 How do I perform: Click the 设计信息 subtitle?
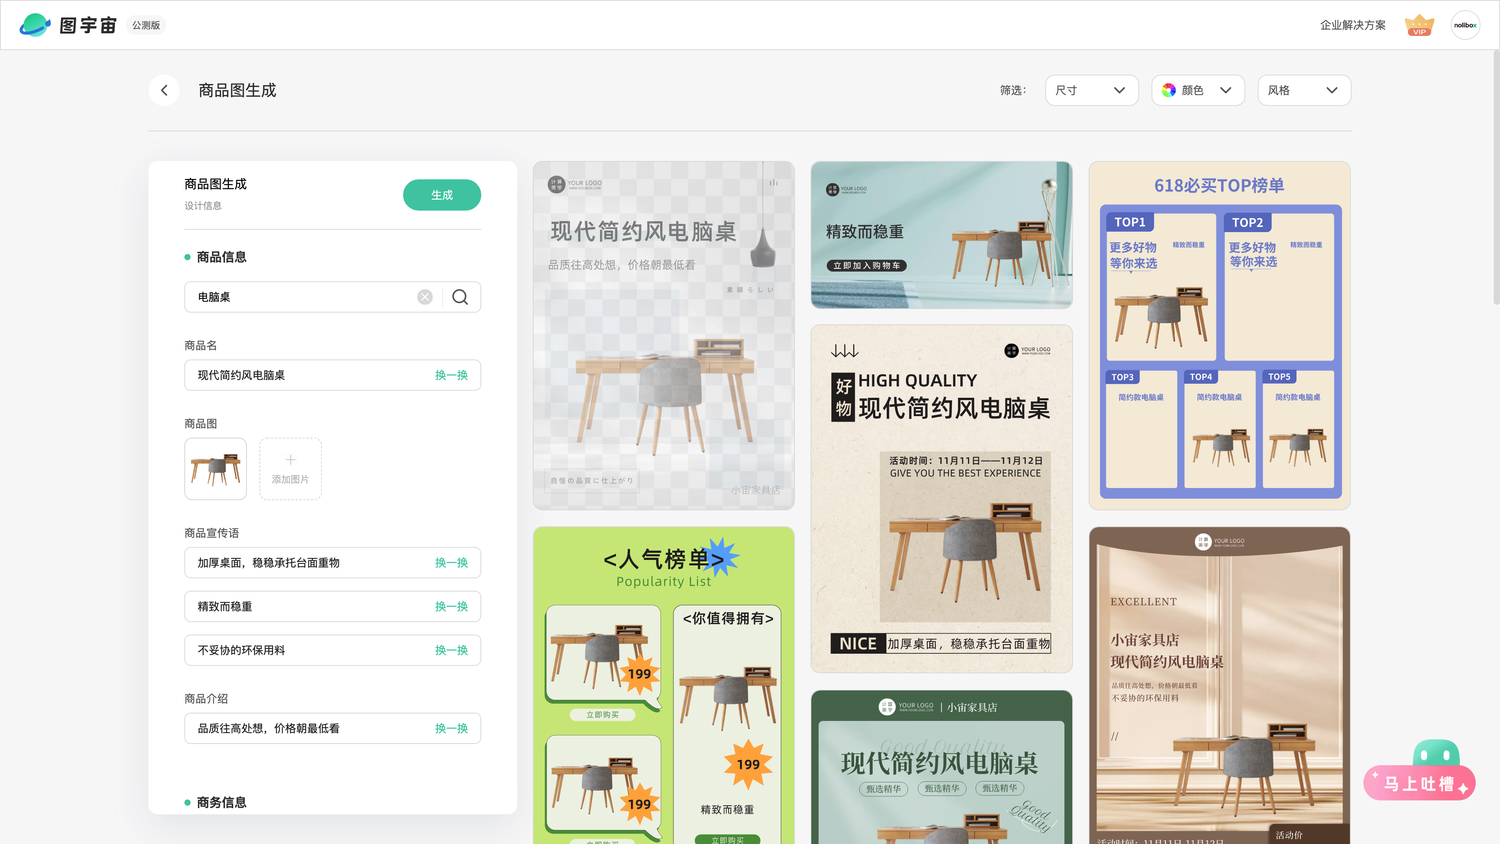[x=203, y=206]
